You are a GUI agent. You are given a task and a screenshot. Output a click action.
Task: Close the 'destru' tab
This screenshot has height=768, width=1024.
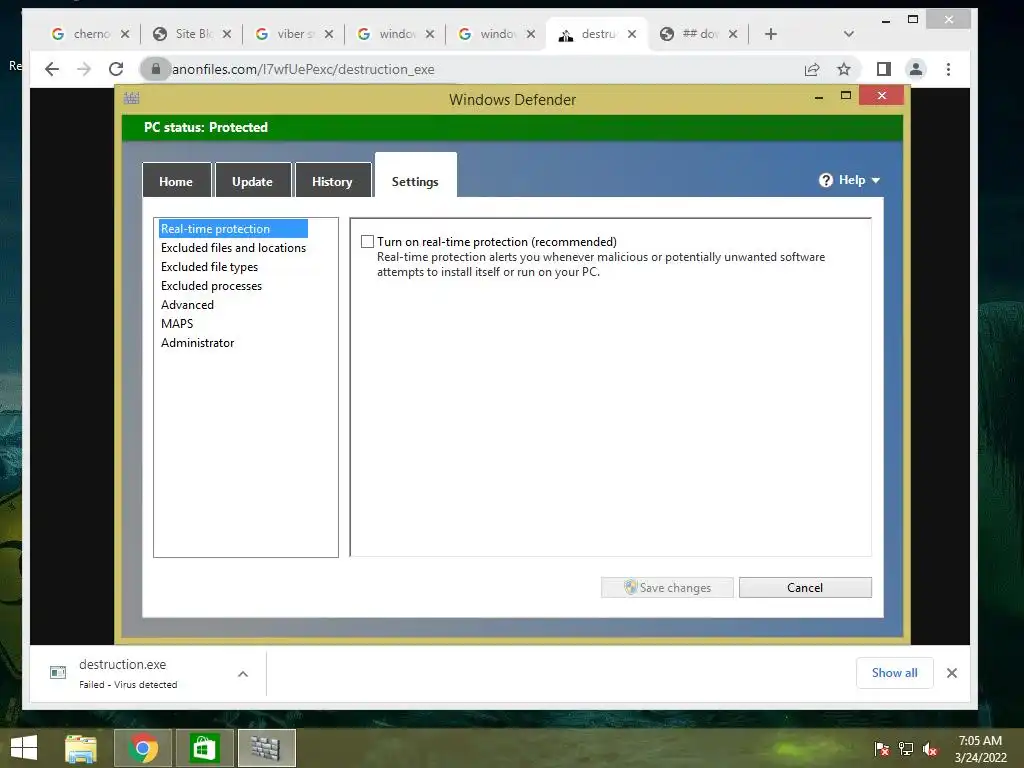(x=632, y=34)
